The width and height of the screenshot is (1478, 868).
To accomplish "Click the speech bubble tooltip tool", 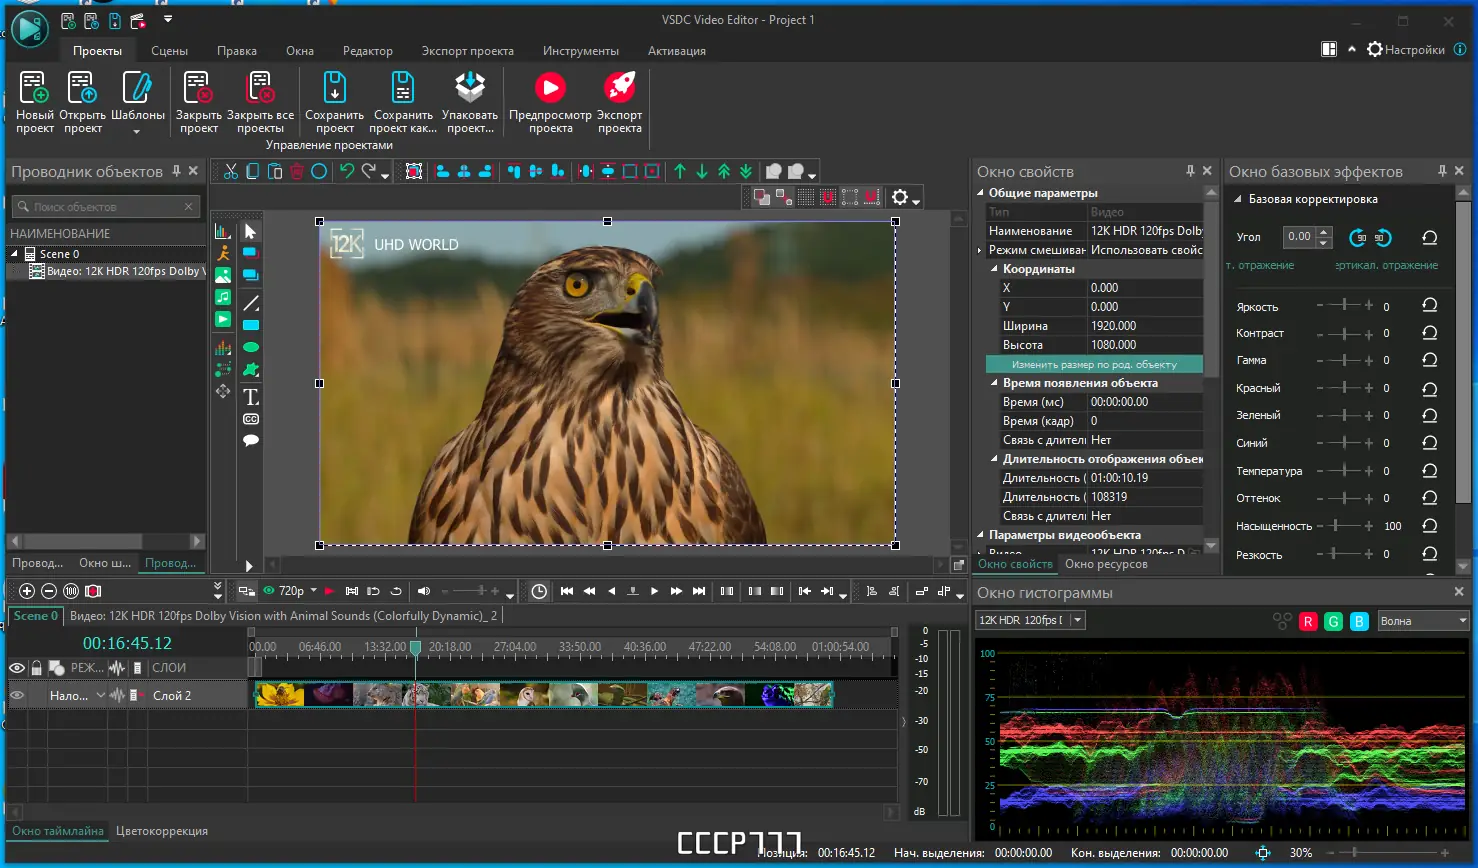I will click(251, 440).
